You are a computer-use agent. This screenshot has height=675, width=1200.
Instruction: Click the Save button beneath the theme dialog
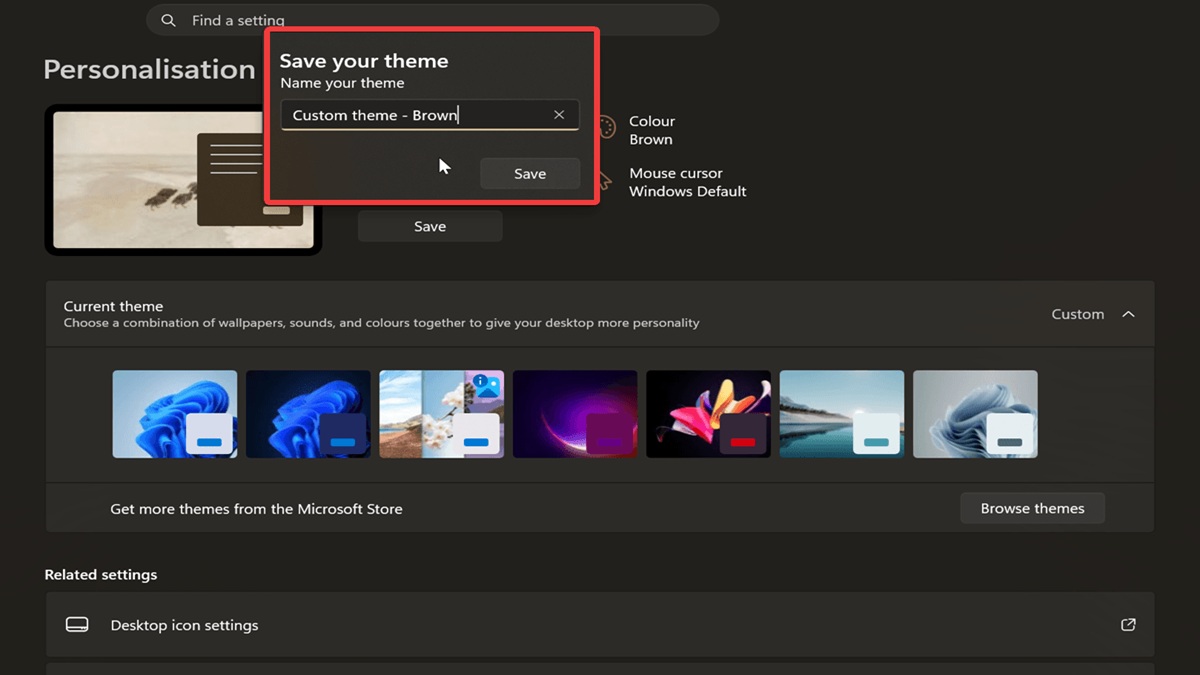pos(430,226)
